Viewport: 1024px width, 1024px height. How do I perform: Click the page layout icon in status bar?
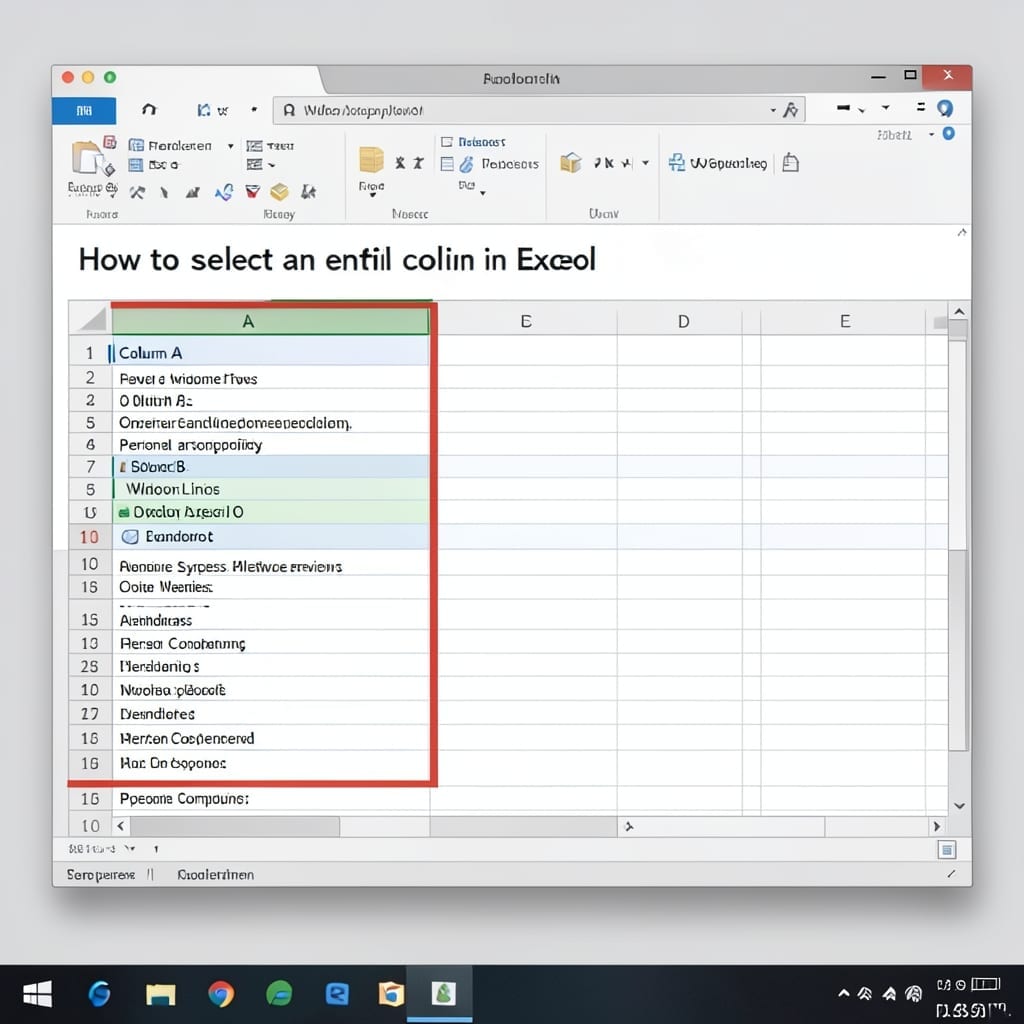[946, 850]
